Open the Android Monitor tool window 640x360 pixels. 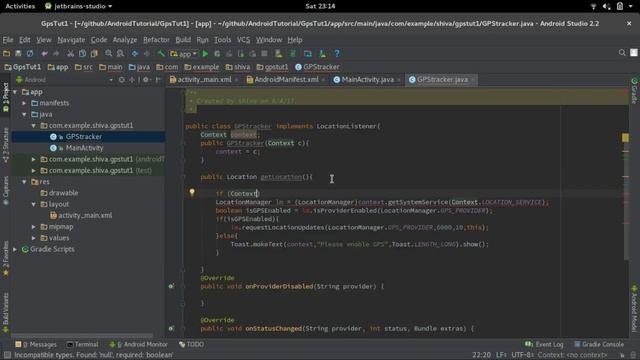pos(138,344)
